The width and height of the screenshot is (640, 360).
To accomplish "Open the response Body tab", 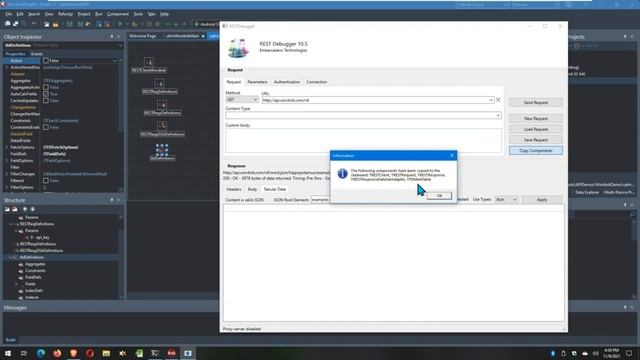I will point(252,189).
